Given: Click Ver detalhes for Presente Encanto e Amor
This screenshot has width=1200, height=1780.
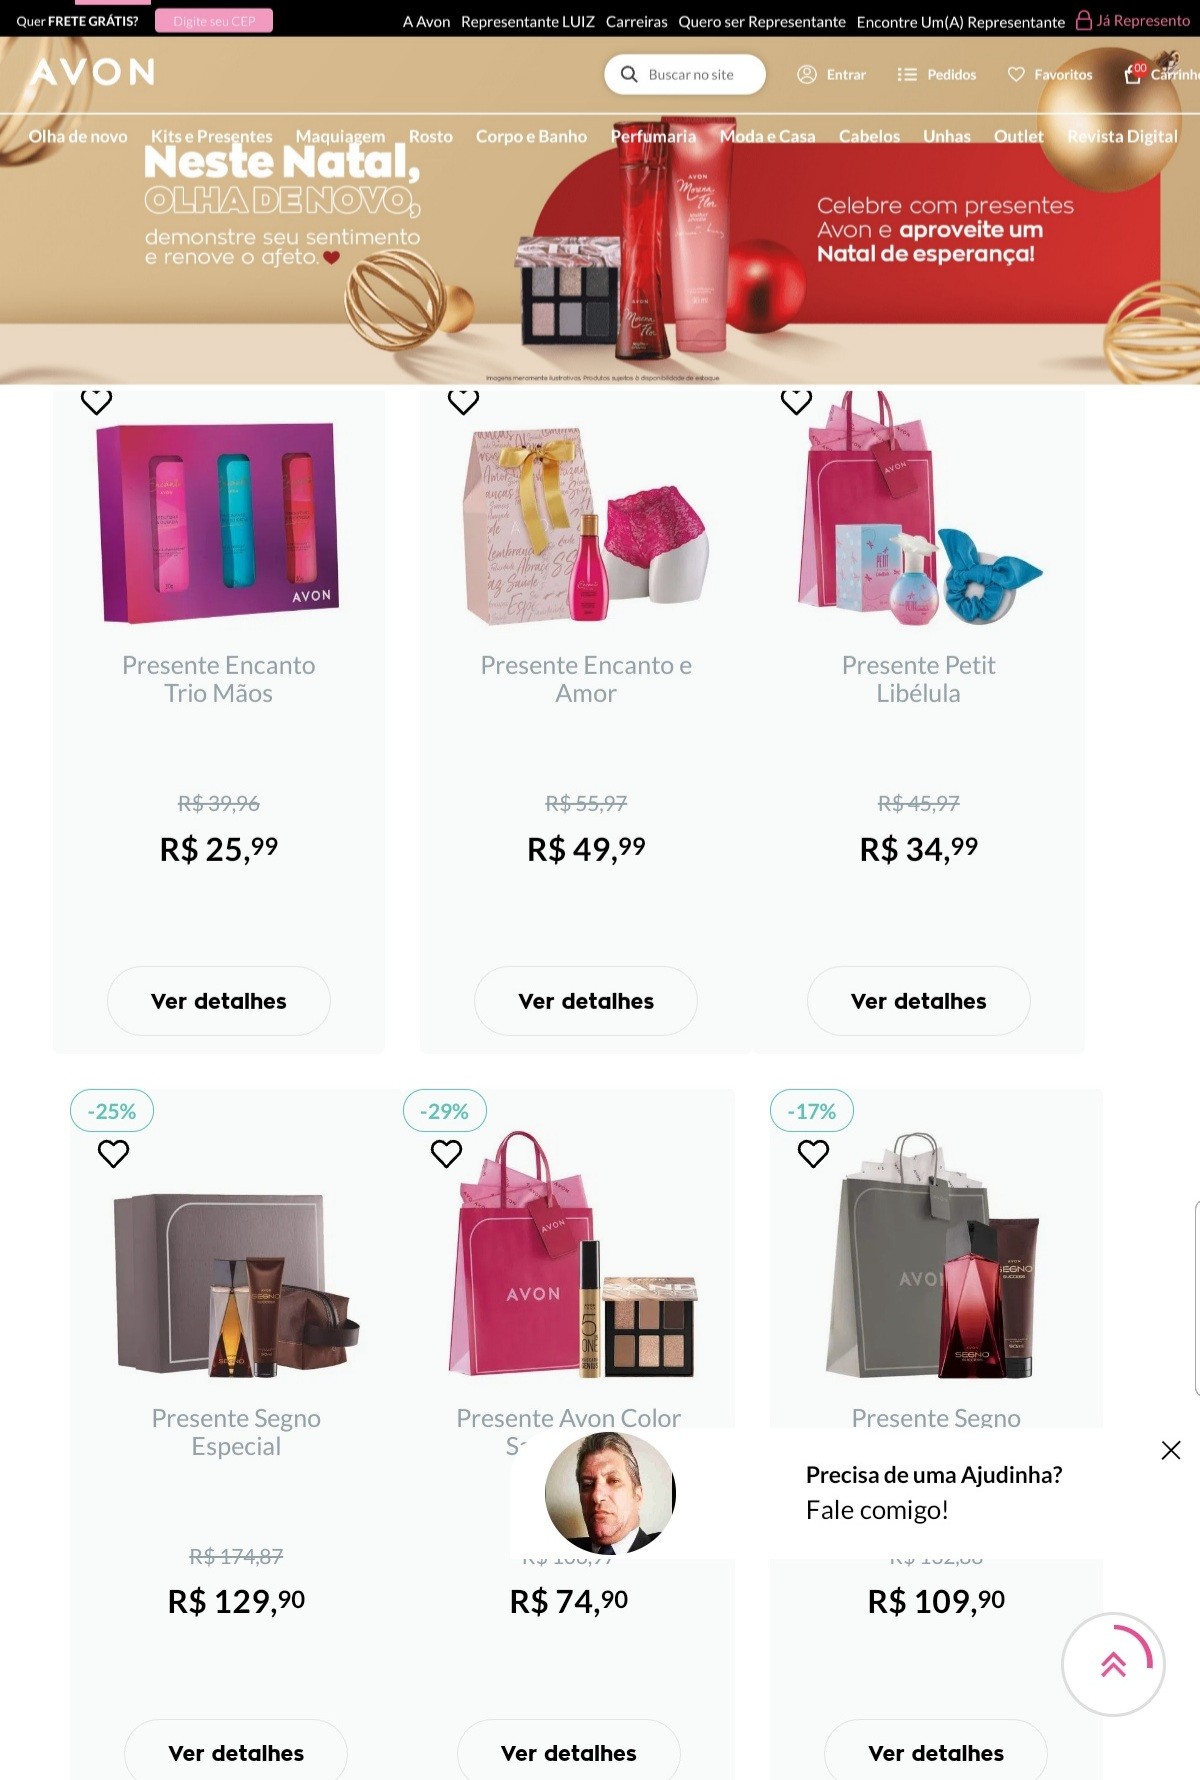Looking at the screenshot, I should (x=586, y=1001).
